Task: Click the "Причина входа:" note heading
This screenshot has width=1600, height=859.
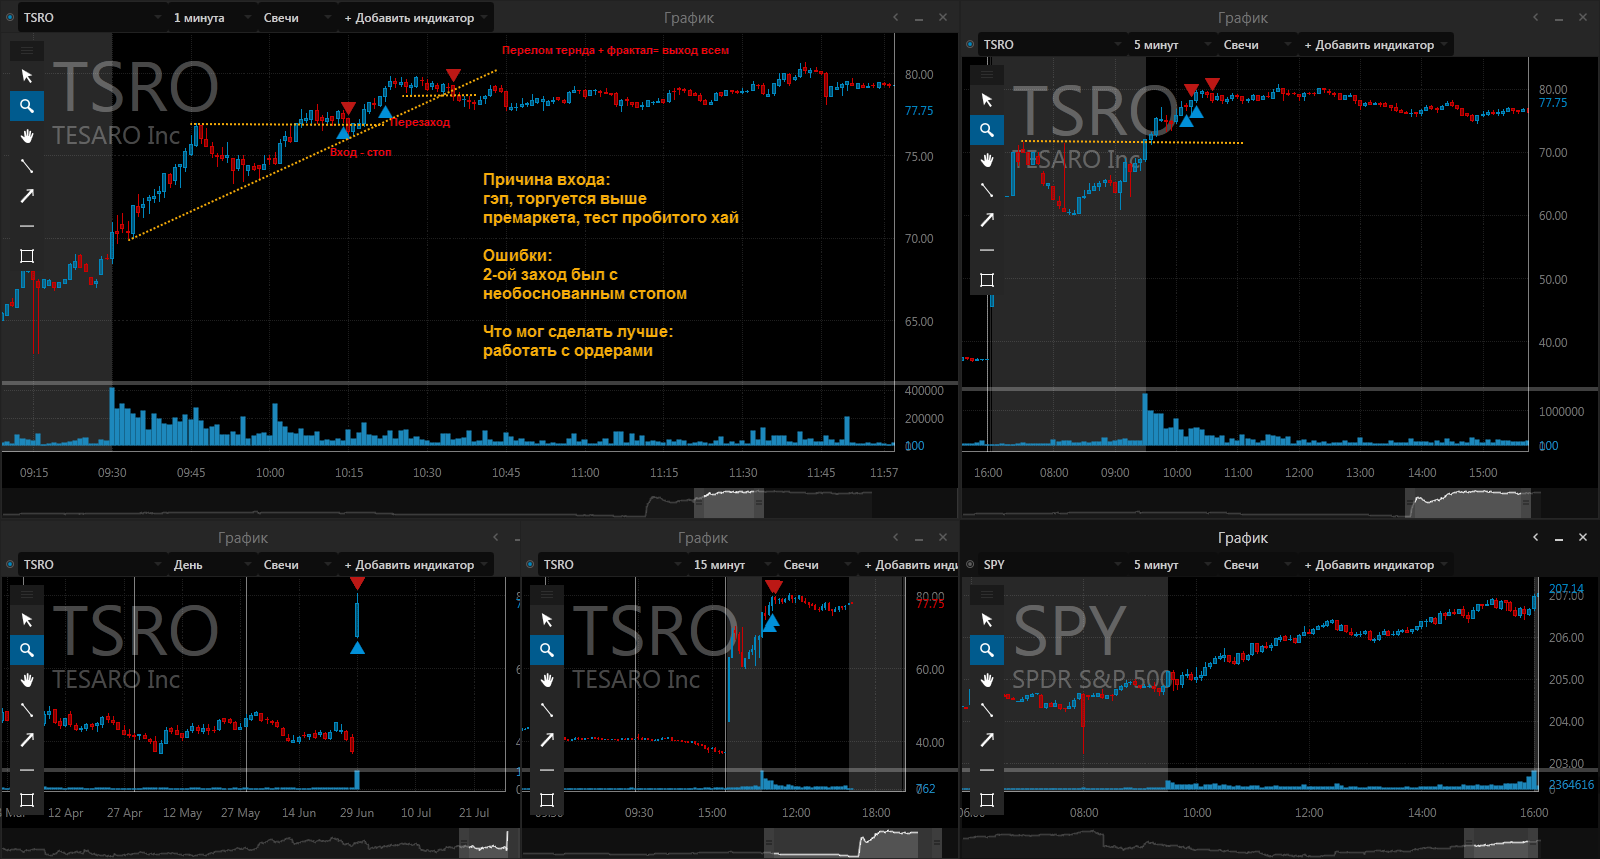Action: (546, 179)
